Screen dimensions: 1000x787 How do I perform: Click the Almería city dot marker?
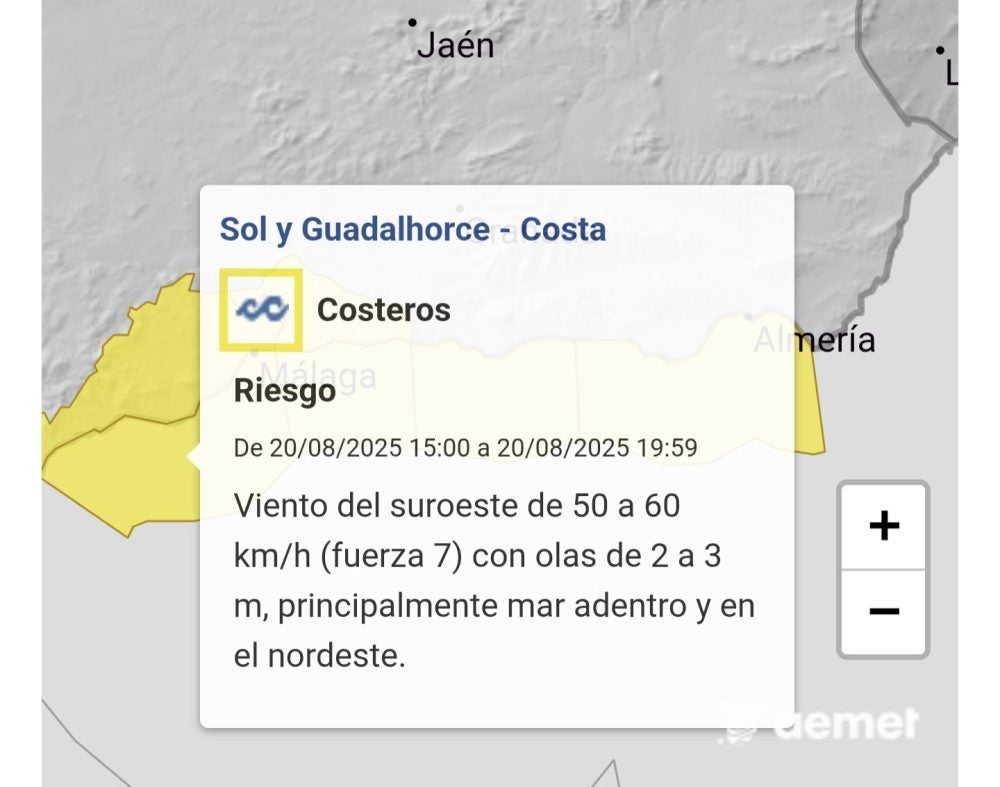[x=749, y=317]
